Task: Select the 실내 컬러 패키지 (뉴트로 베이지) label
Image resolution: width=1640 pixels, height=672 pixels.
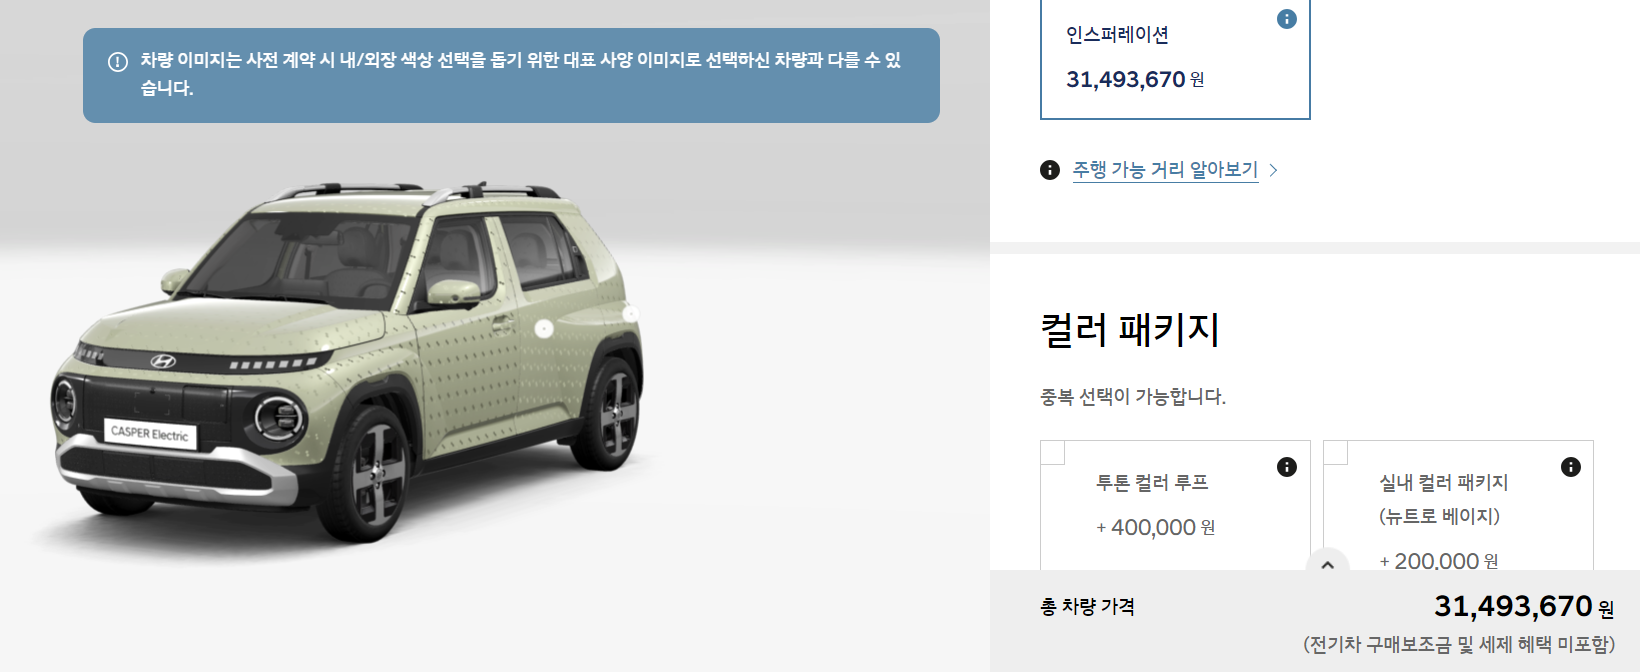Action: click(x=1443, y=499)
